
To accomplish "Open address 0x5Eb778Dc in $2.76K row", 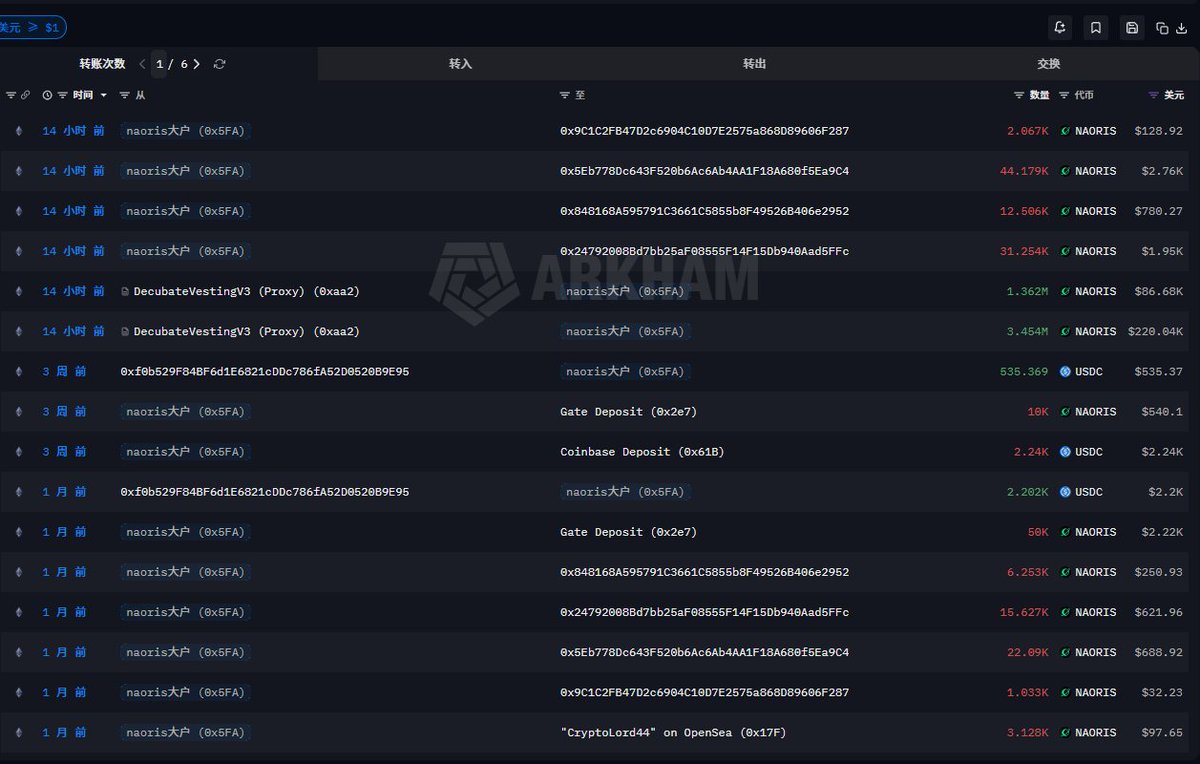I will (704, 171).
